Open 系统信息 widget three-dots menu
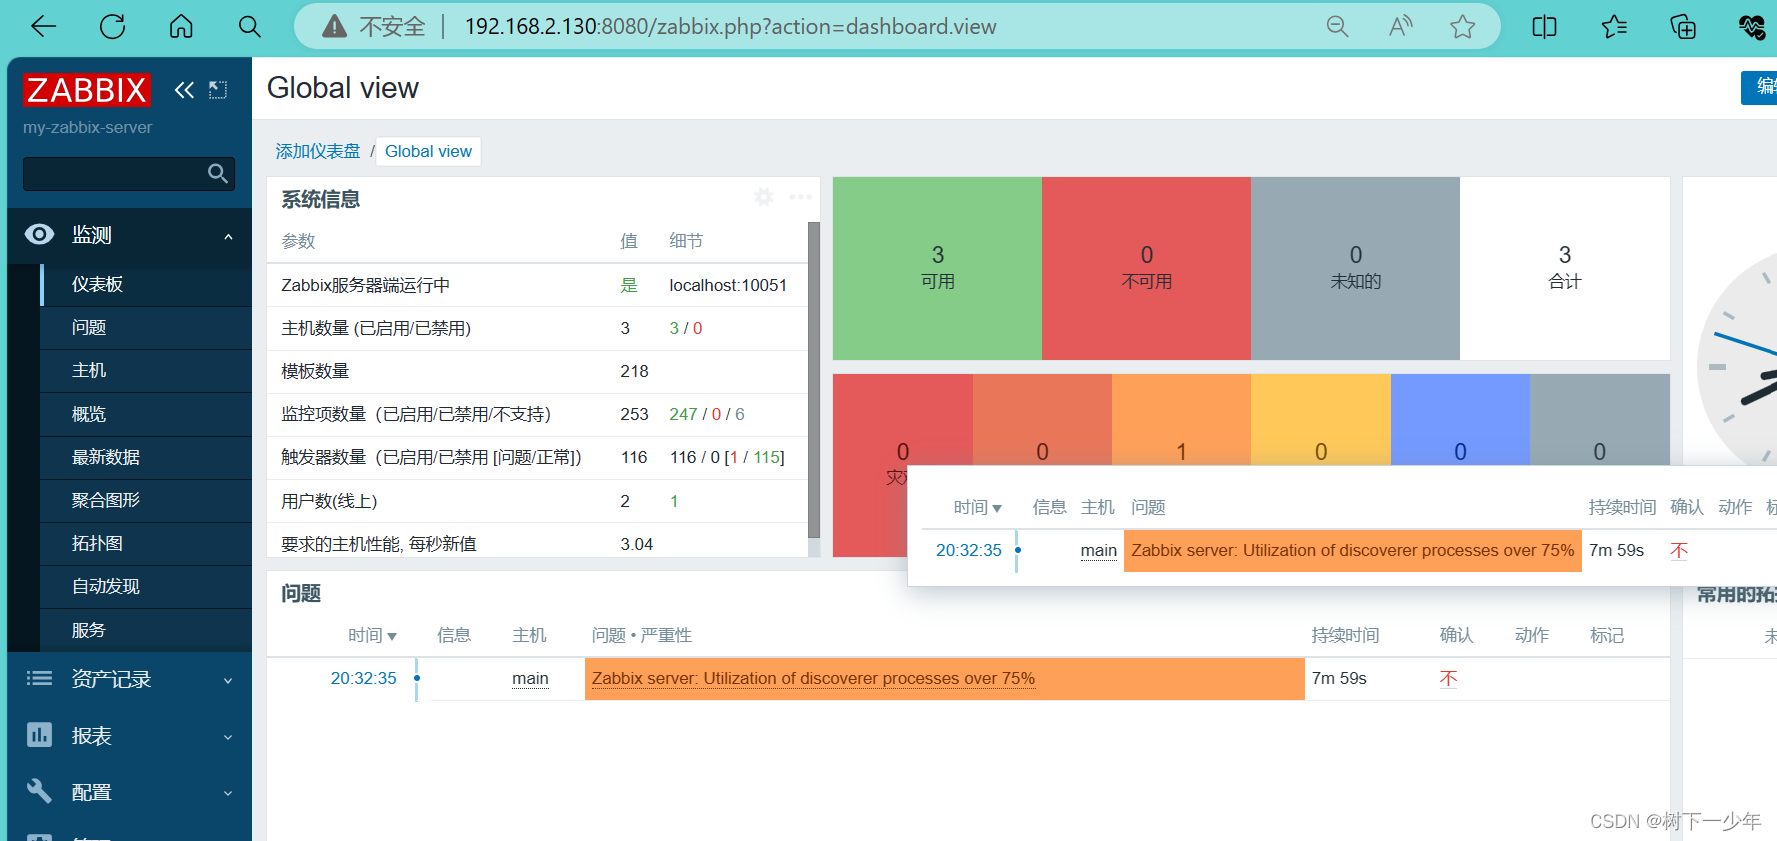 pos(801,197)
